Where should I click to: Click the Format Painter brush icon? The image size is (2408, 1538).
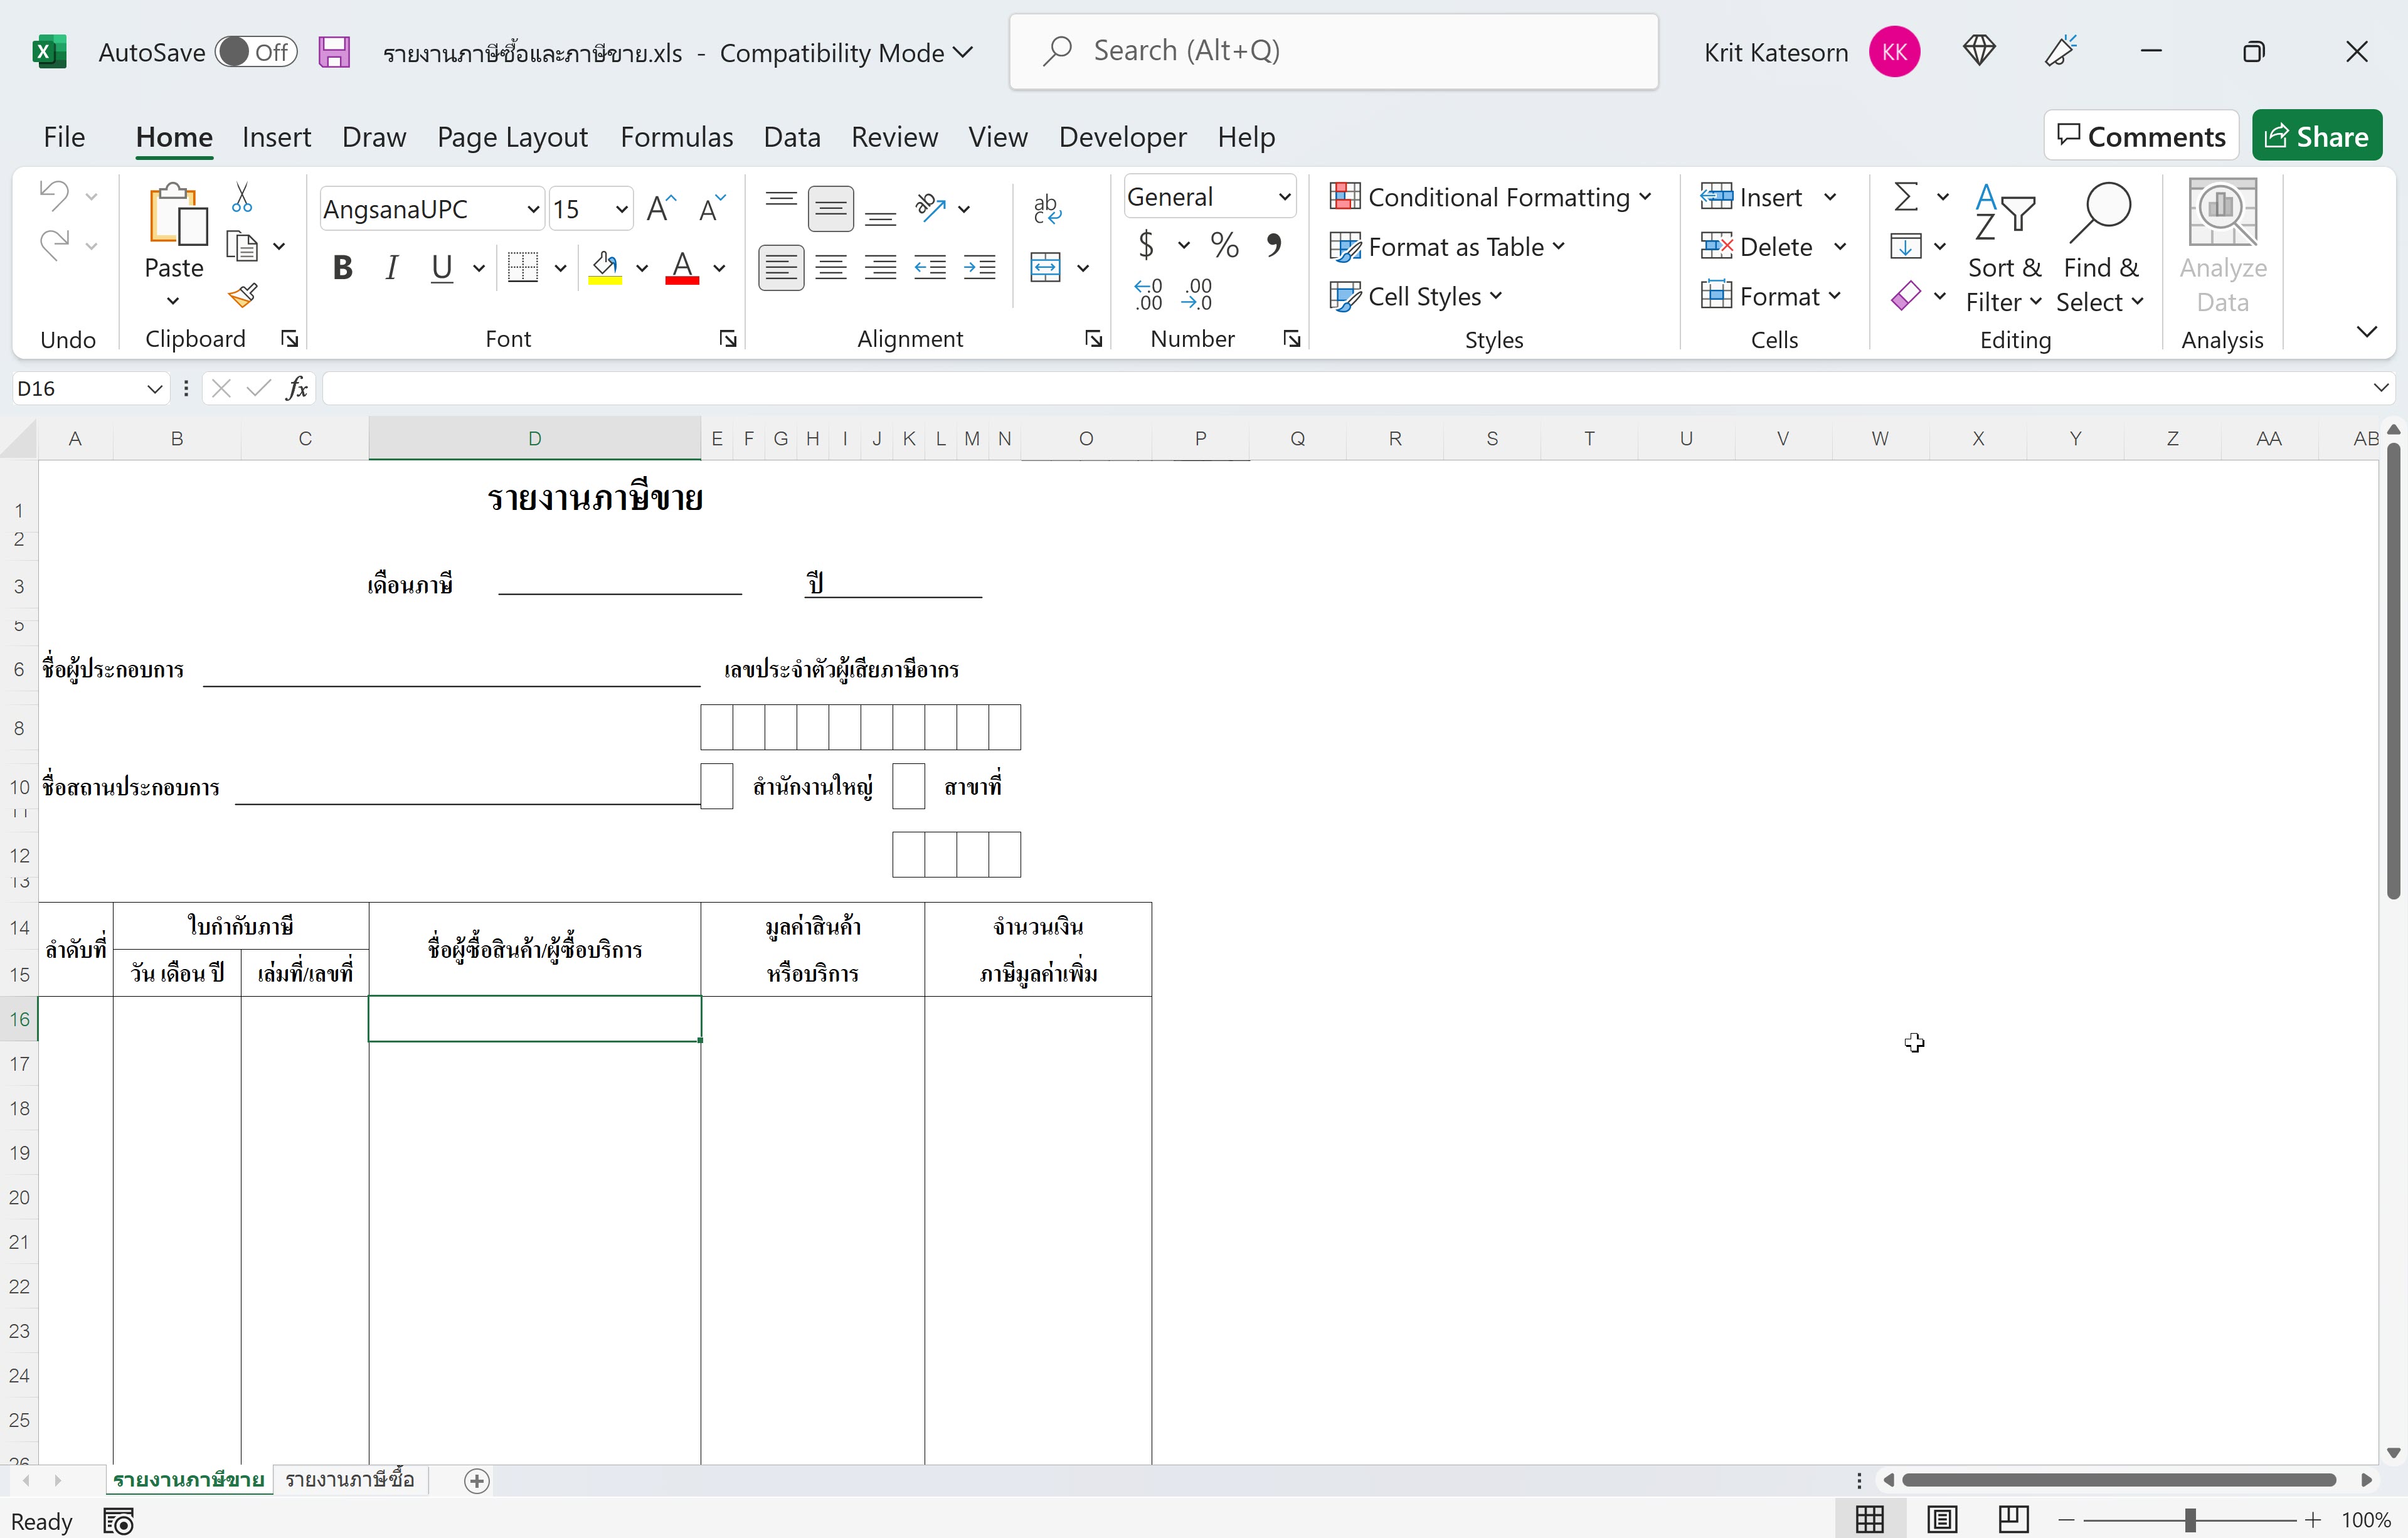point(242,296)
